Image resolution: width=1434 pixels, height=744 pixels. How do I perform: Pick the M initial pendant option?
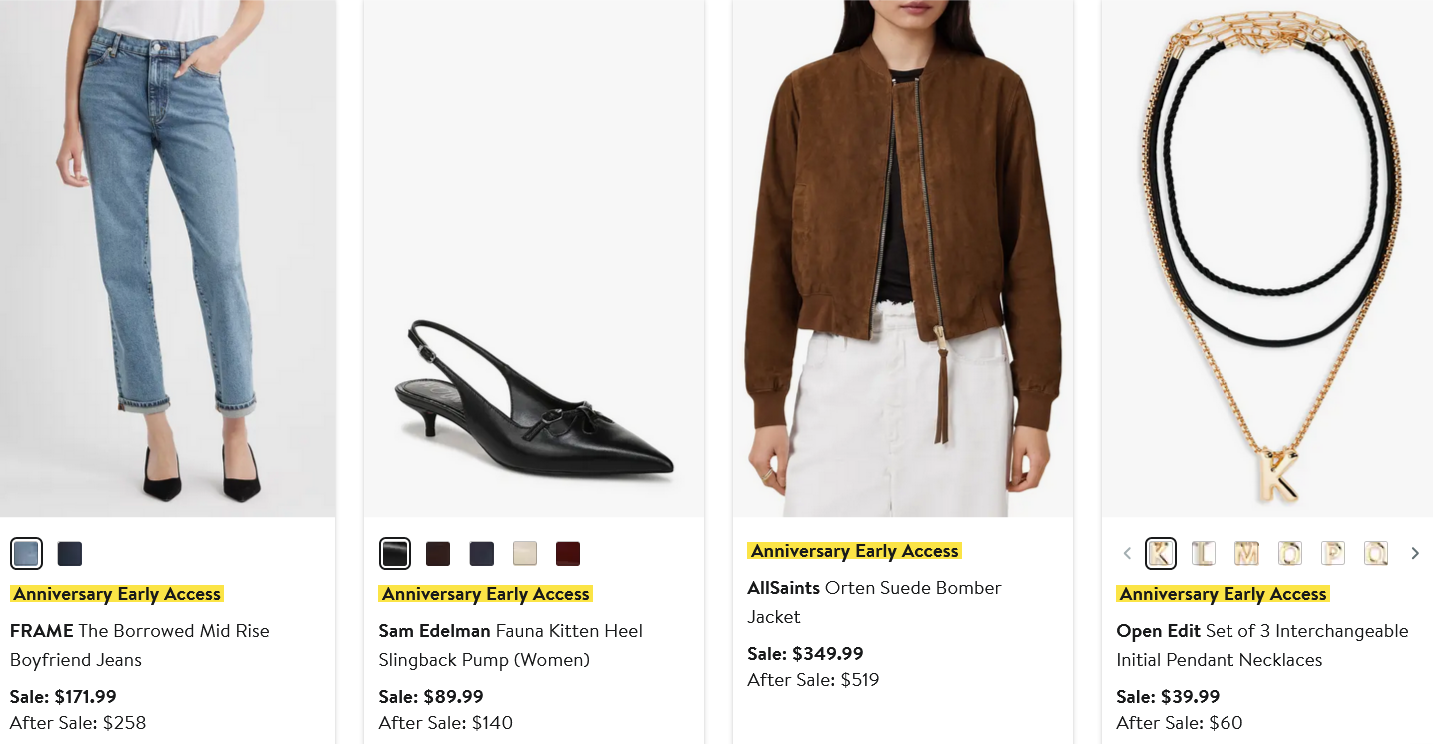[1247, 553]
